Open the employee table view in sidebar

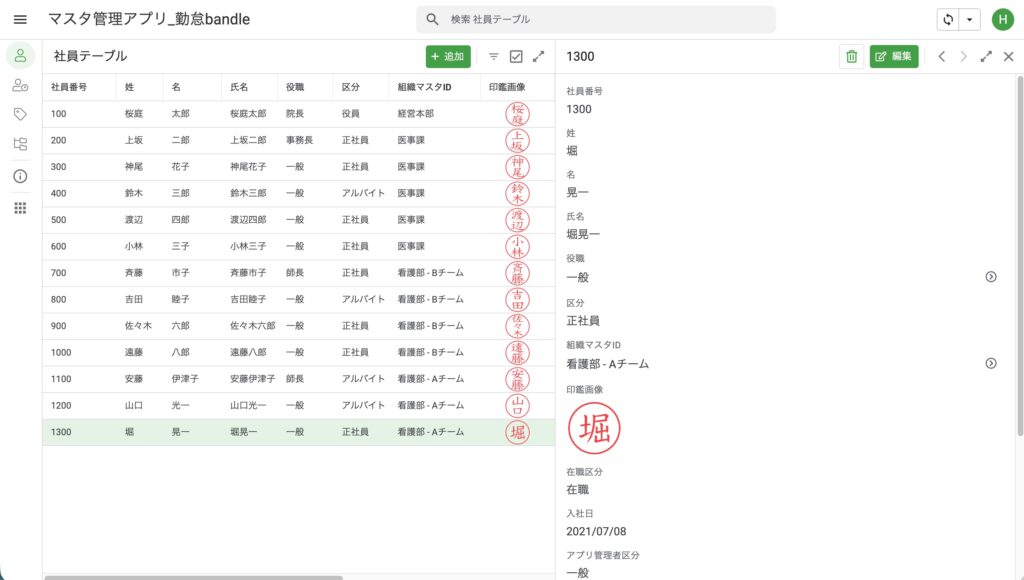[x=20, y=56]
